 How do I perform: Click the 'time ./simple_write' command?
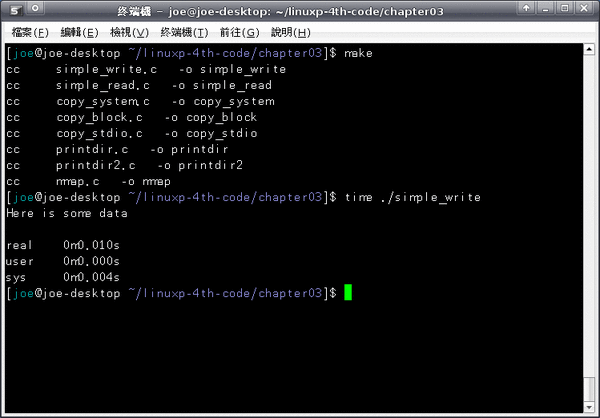tap(412, 198)
